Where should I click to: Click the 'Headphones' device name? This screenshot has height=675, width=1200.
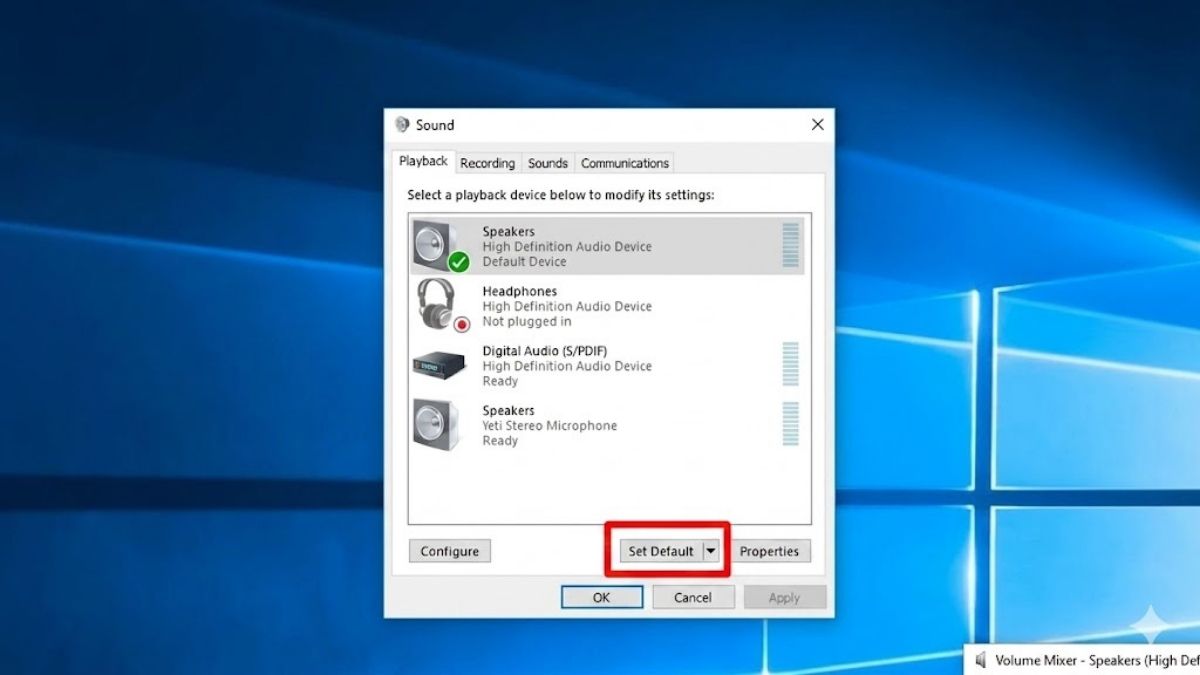520,291
